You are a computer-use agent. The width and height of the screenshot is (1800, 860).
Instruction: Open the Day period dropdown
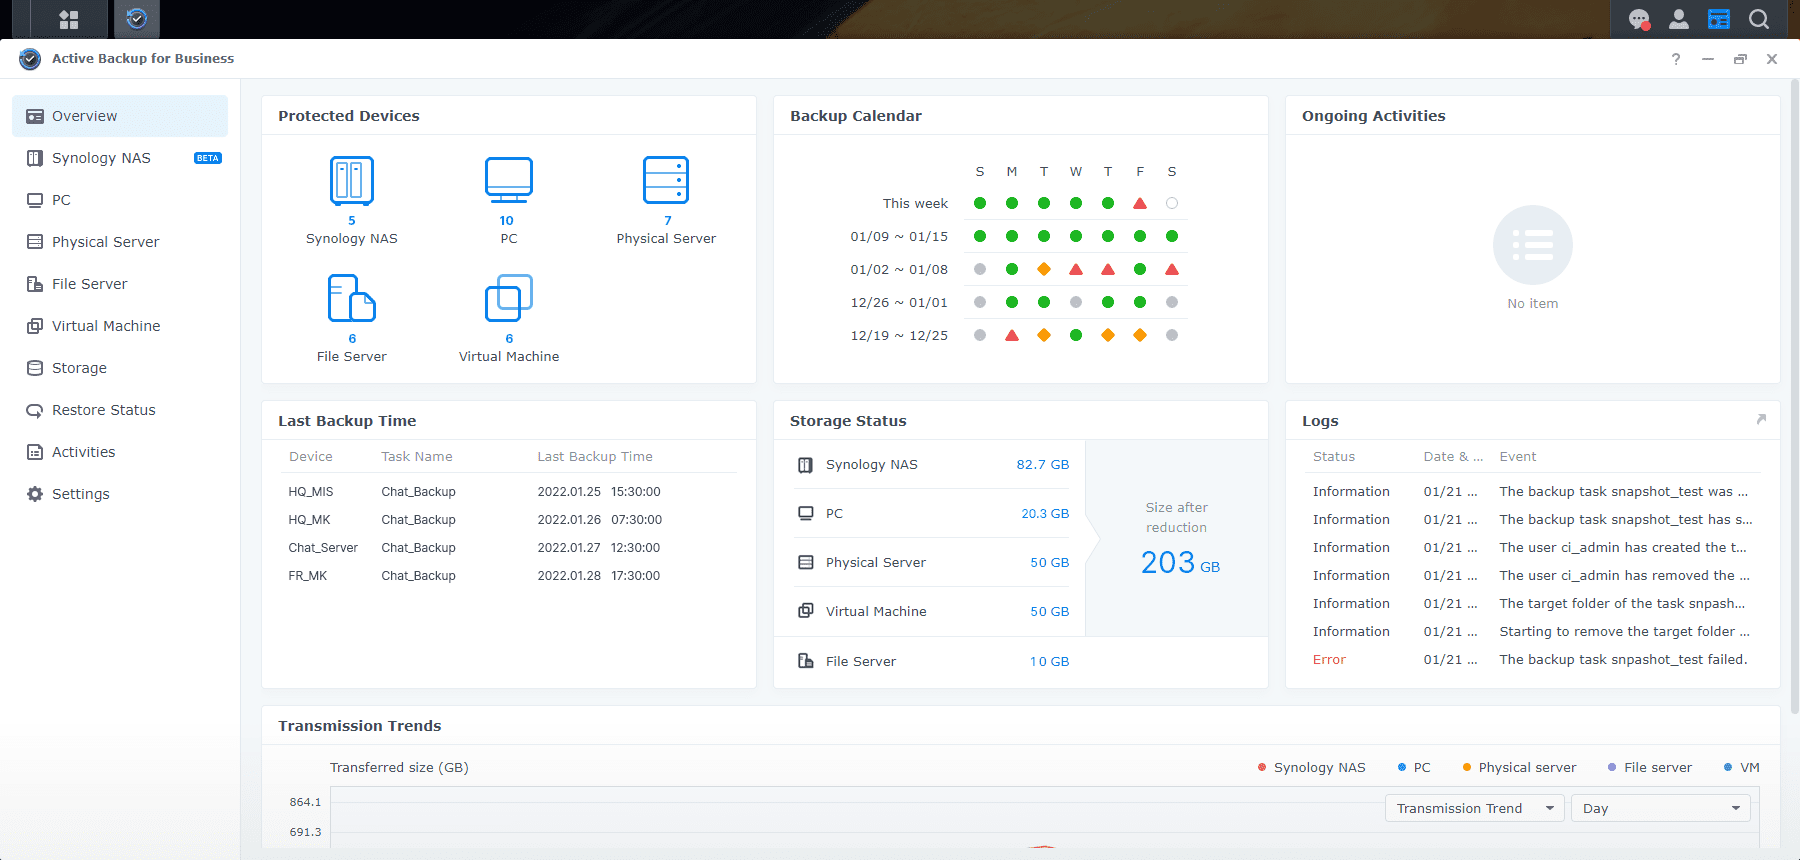(x=1661, y=808)
